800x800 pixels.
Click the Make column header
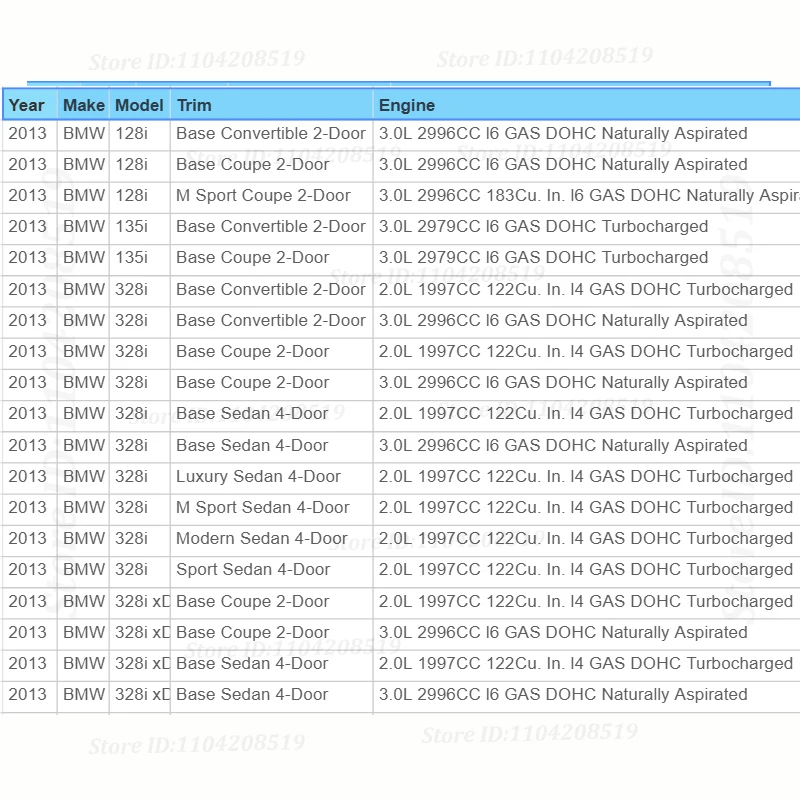(x=84, y=105)
